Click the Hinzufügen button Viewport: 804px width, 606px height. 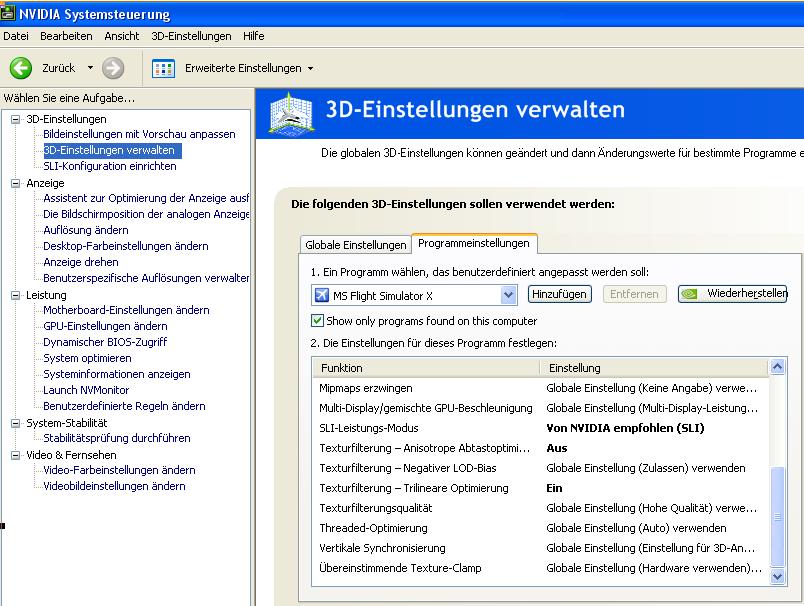(559, 294)
